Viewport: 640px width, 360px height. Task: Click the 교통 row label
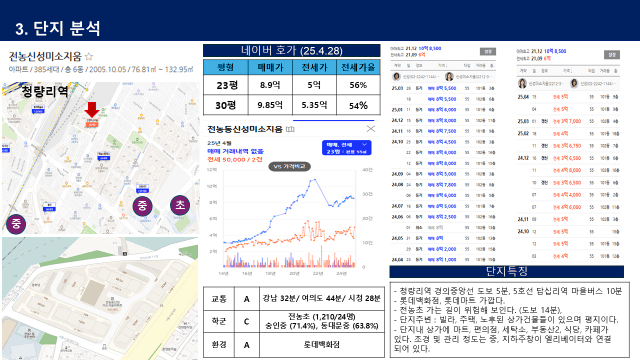[219, 299]
